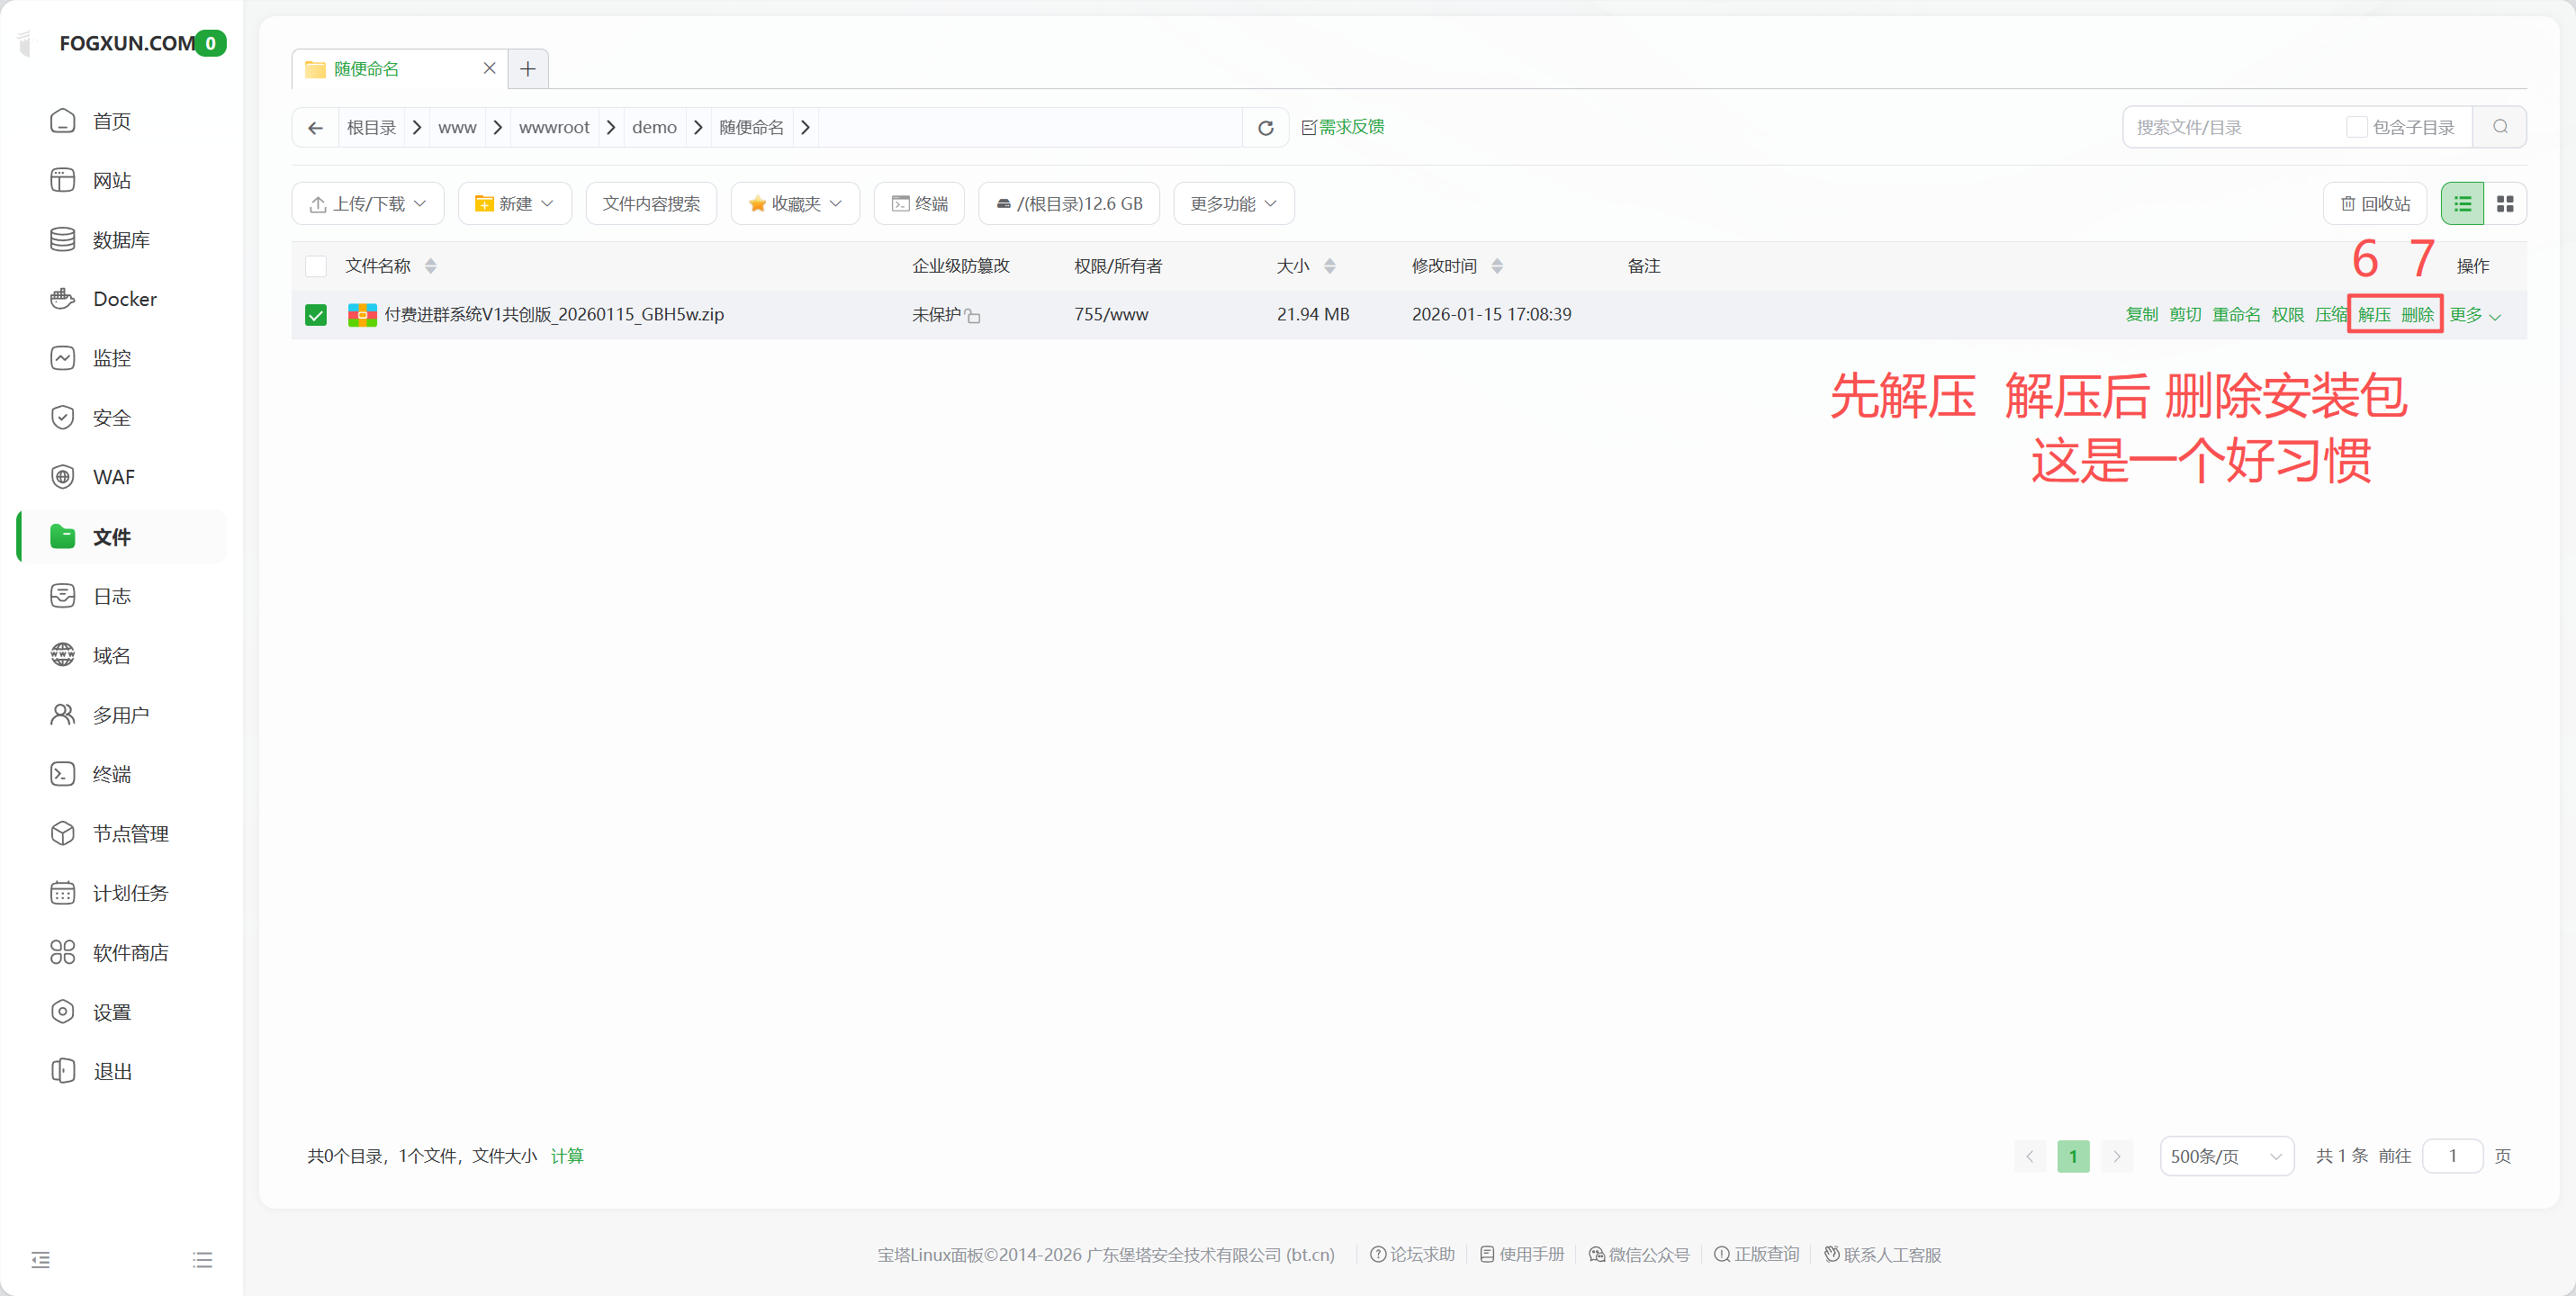Switch to grid view
The image size is (2576, 1296).
pyautogui.click(x=2507, y=203)
